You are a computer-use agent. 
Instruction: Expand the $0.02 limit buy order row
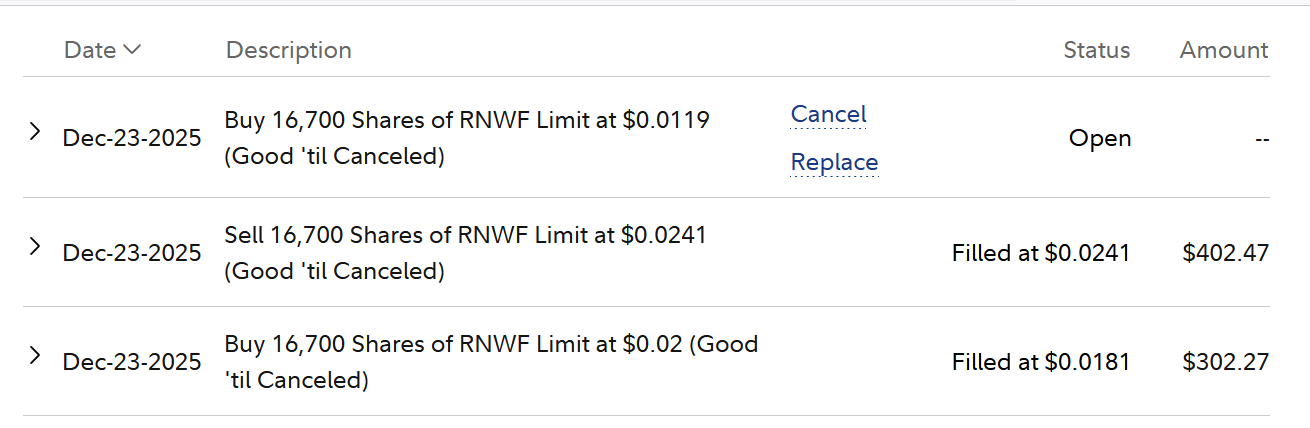point(35,355)
